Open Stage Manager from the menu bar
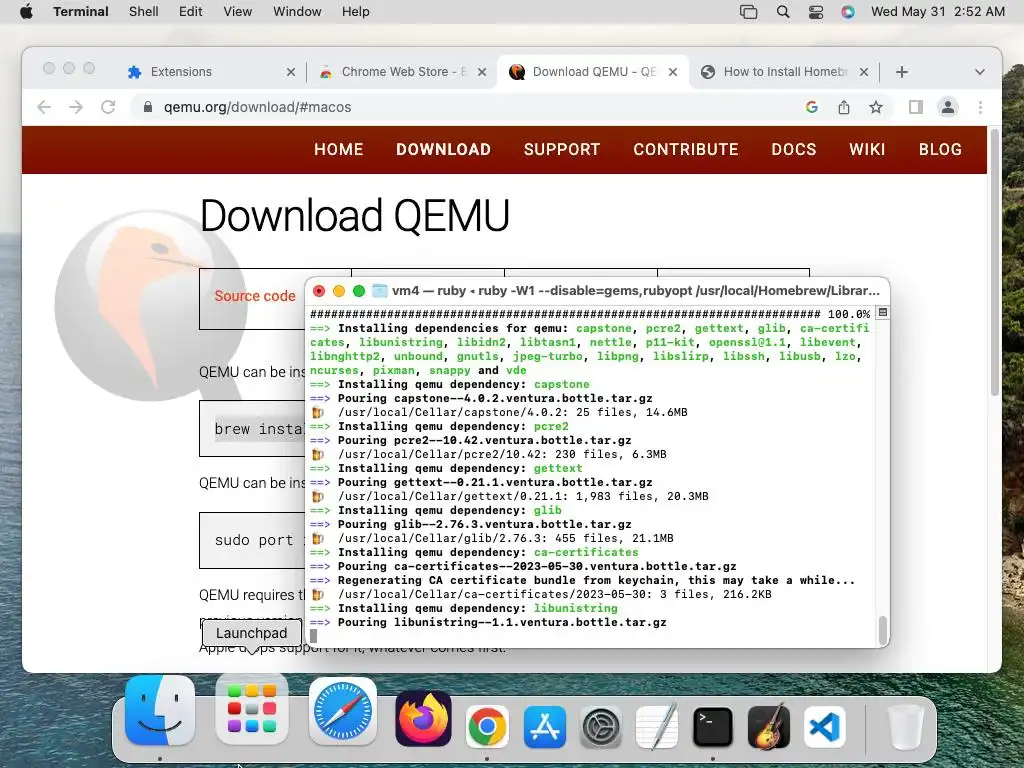The width and height of the screenshot is (1024, 768). click(x=748, y=12)
